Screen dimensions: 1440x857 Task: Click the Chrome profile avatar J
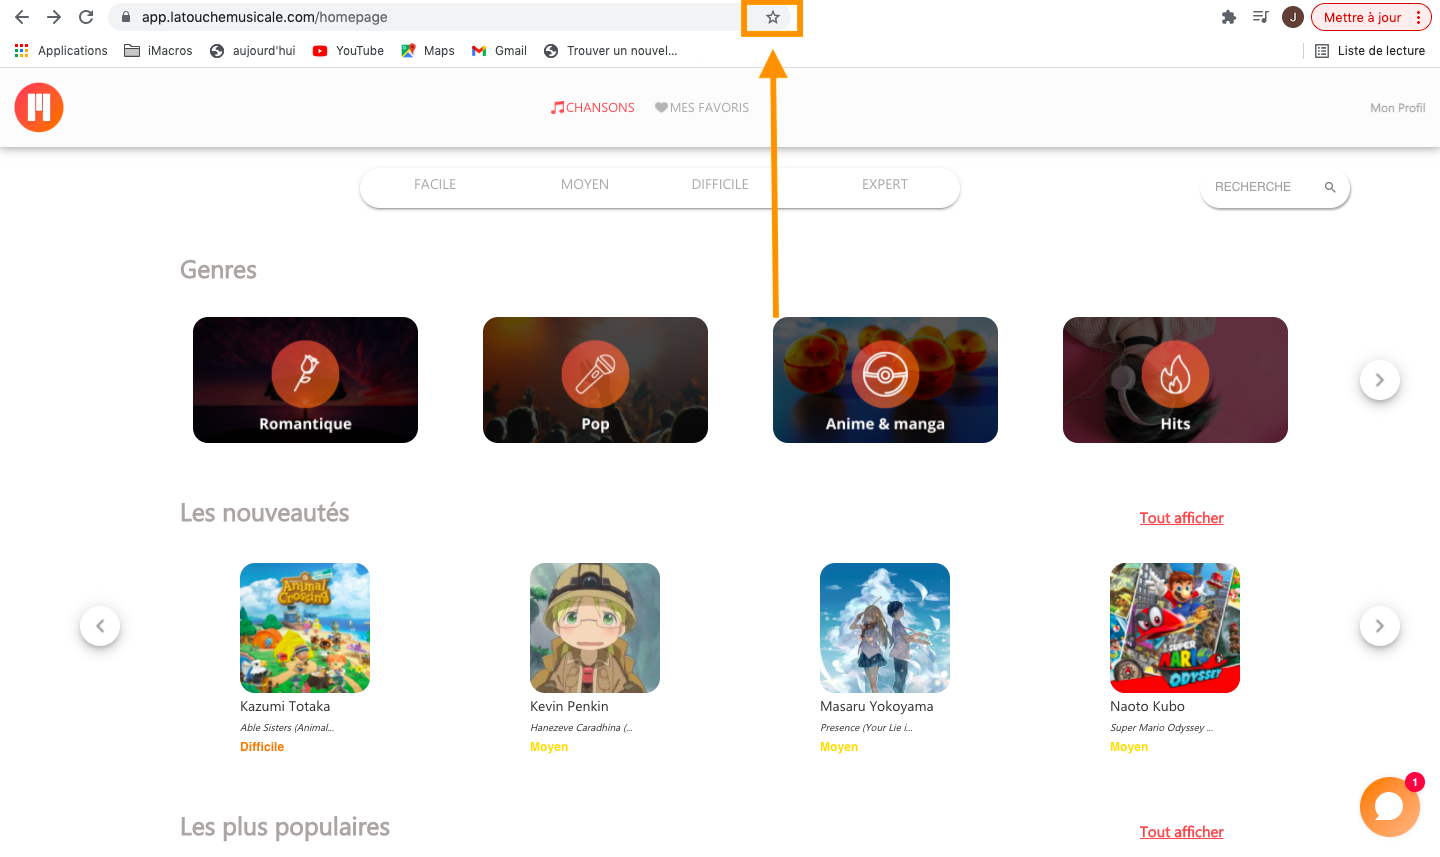tap(1293, 17)
